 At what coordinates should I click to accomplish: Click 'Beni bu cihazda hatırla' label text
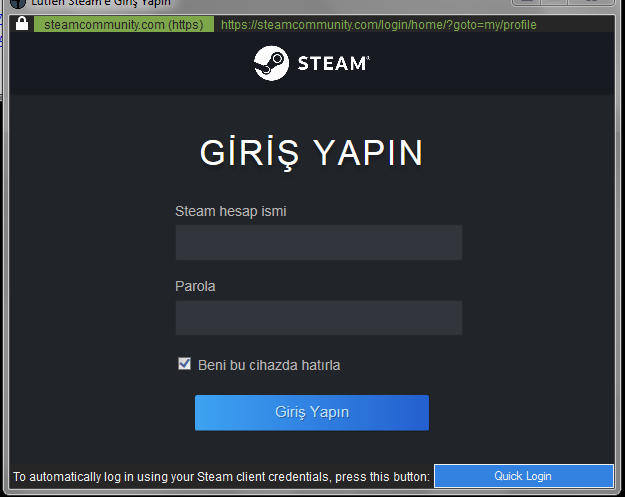(x=269, y=365)
